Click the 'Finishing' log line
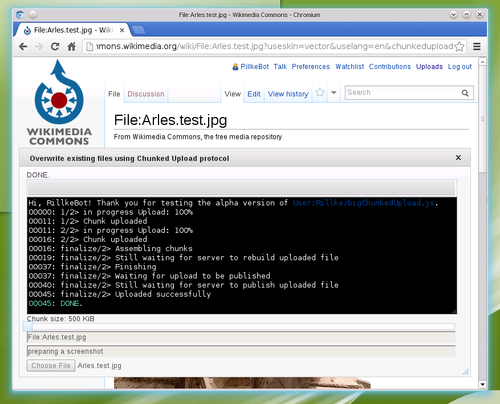Image resolution: width=500 pixels, height=404 pixels. pos(92,267)
